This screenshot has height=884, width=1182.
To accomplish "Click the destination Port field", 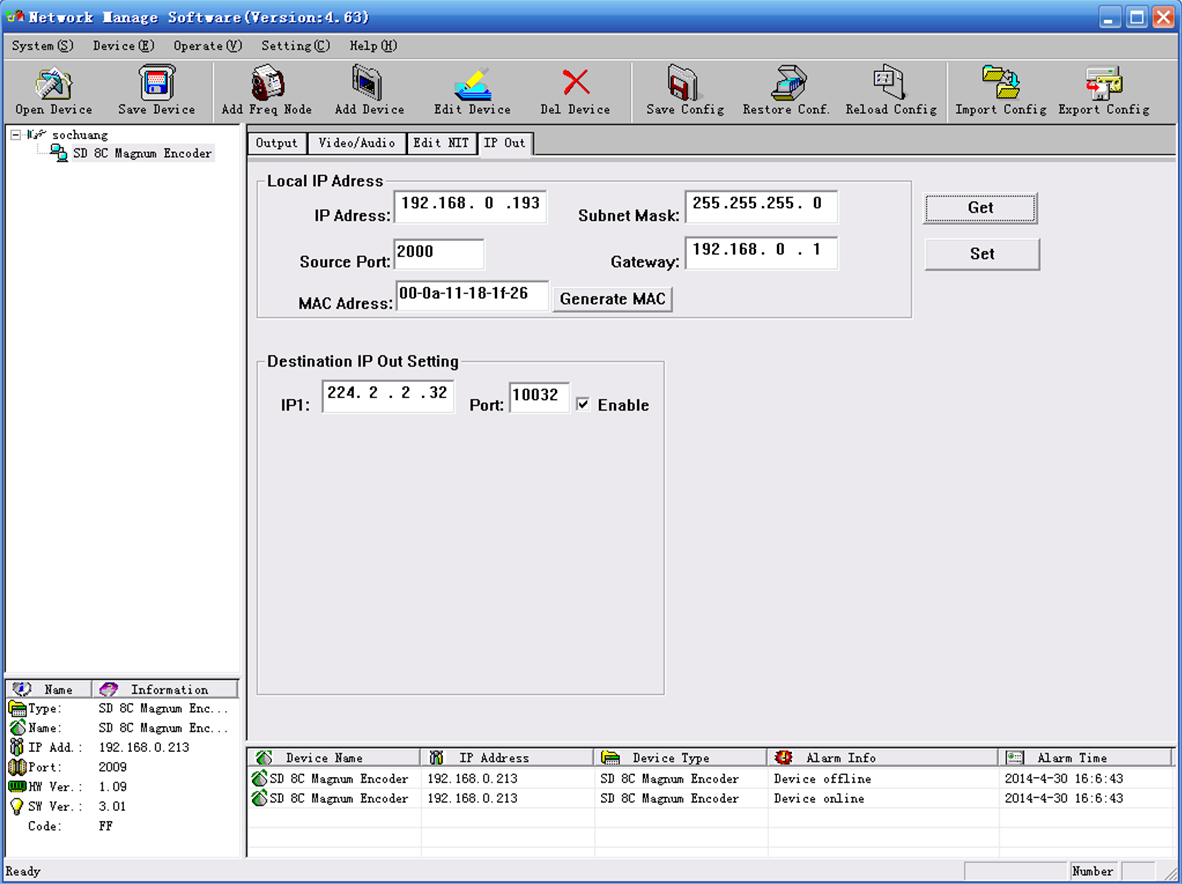I will coord(540,397).
